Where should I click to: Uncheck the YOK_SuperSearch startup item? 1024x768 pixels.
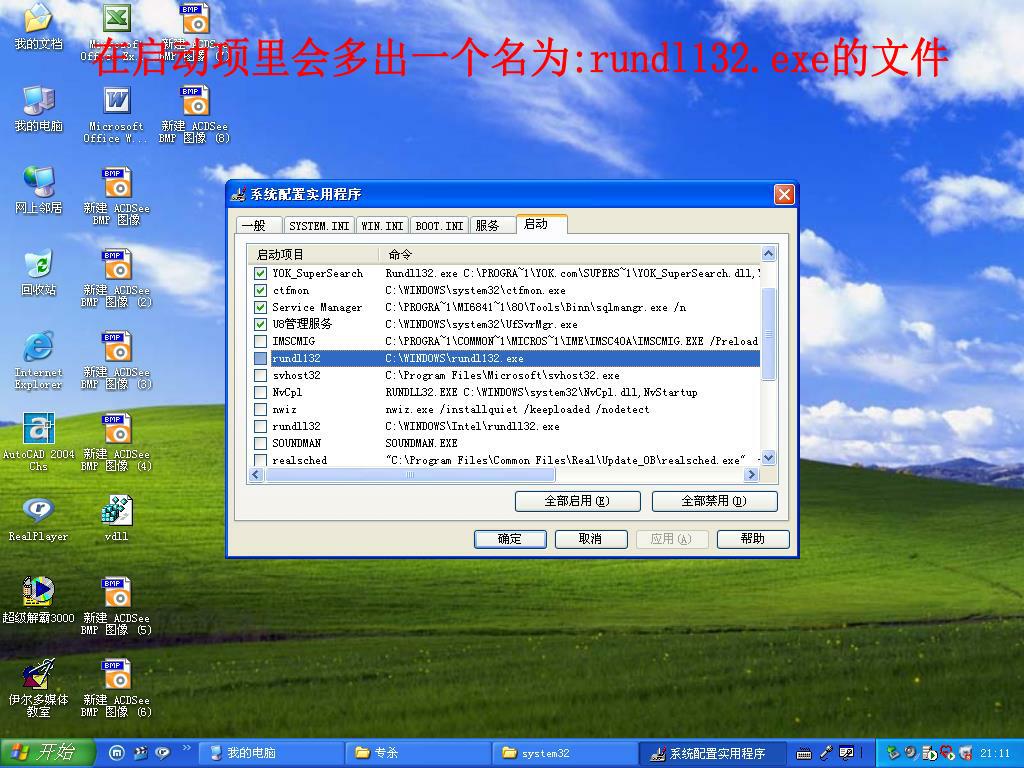pos(261,273)
